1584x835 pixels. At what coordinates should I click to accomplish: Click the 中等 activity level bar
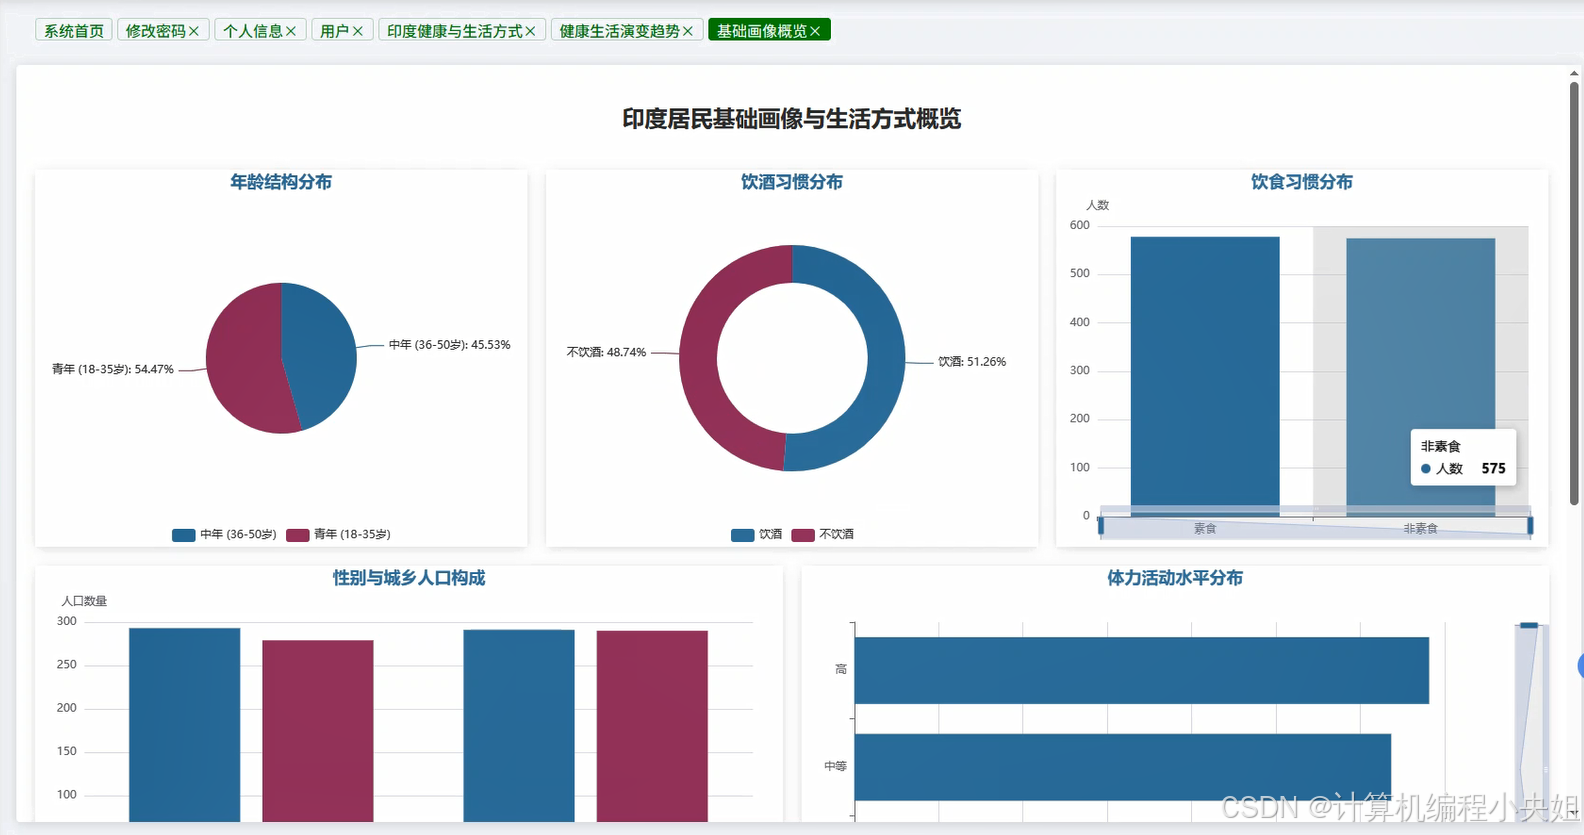pyautogui.click(x=1122, y=767)
